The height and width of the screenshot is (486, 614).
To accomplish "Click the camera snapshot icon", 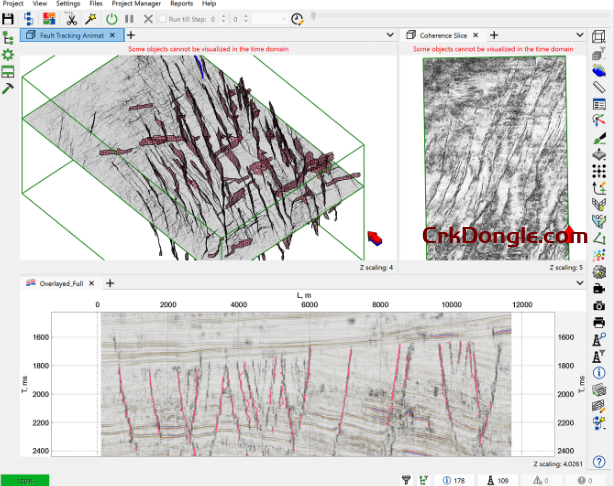I will pos(599,305).
